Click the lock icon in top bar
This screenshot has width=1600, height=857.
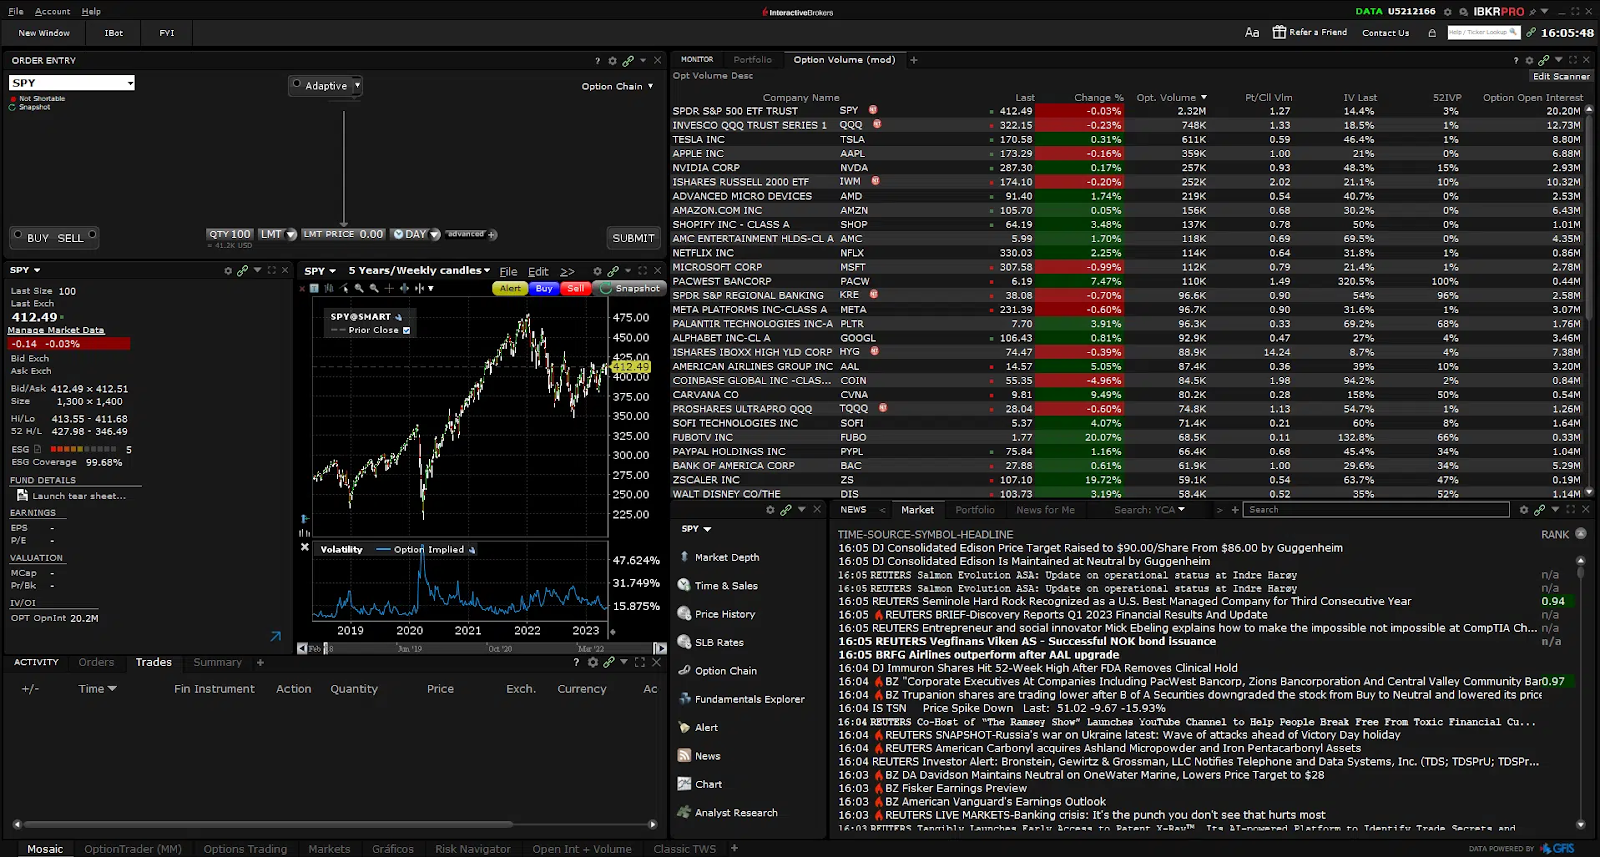(x=1432, y=33)
